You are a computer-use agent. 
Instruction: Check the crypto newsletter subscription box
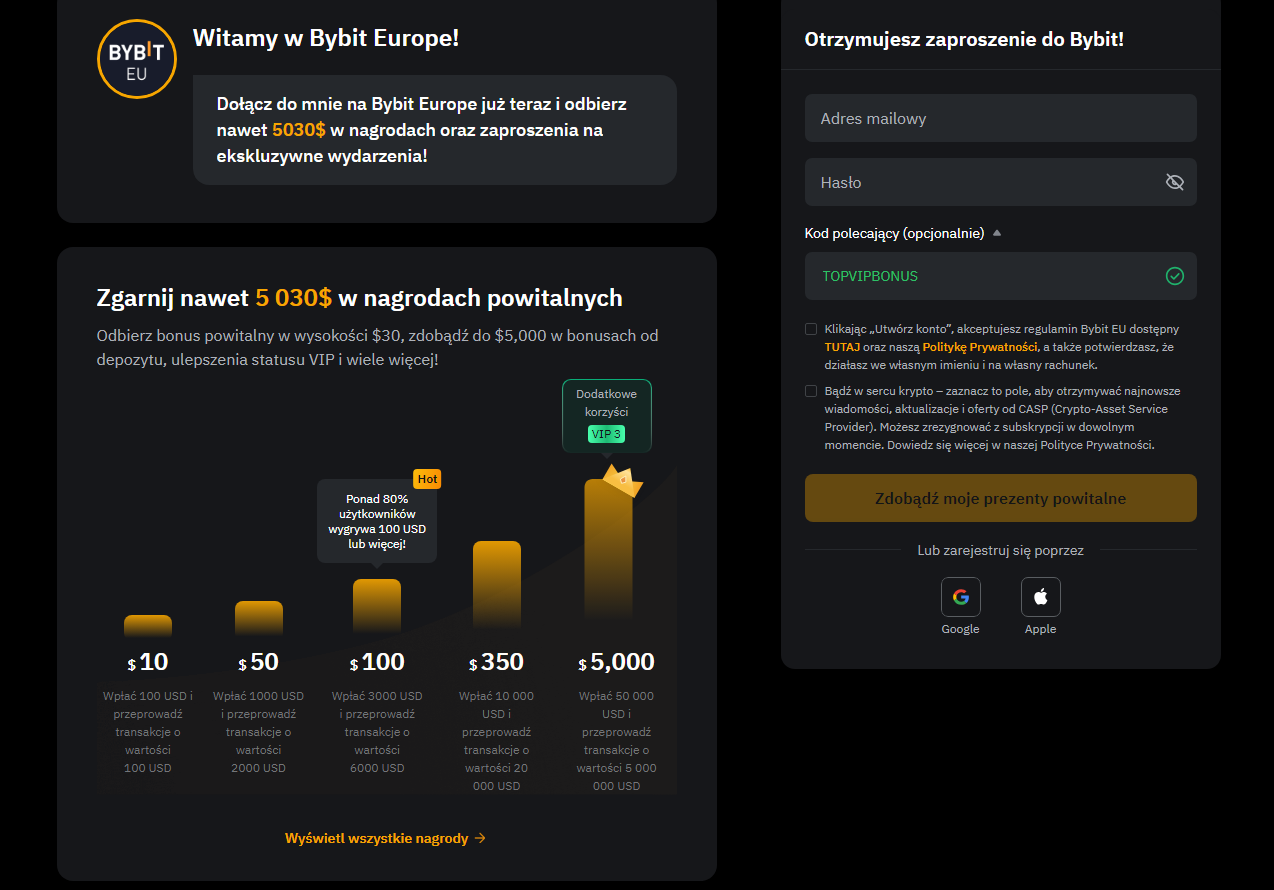coord(811,391)
